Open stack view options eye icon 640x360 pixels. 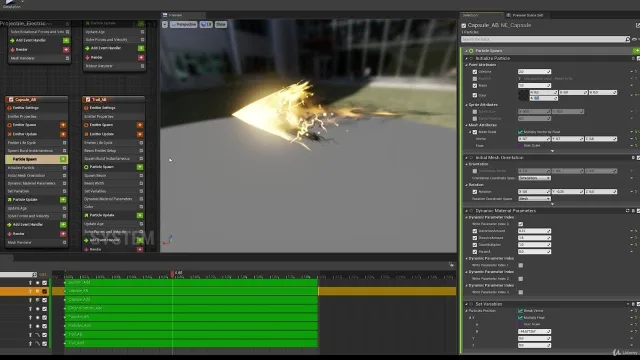tap(634, 39)
